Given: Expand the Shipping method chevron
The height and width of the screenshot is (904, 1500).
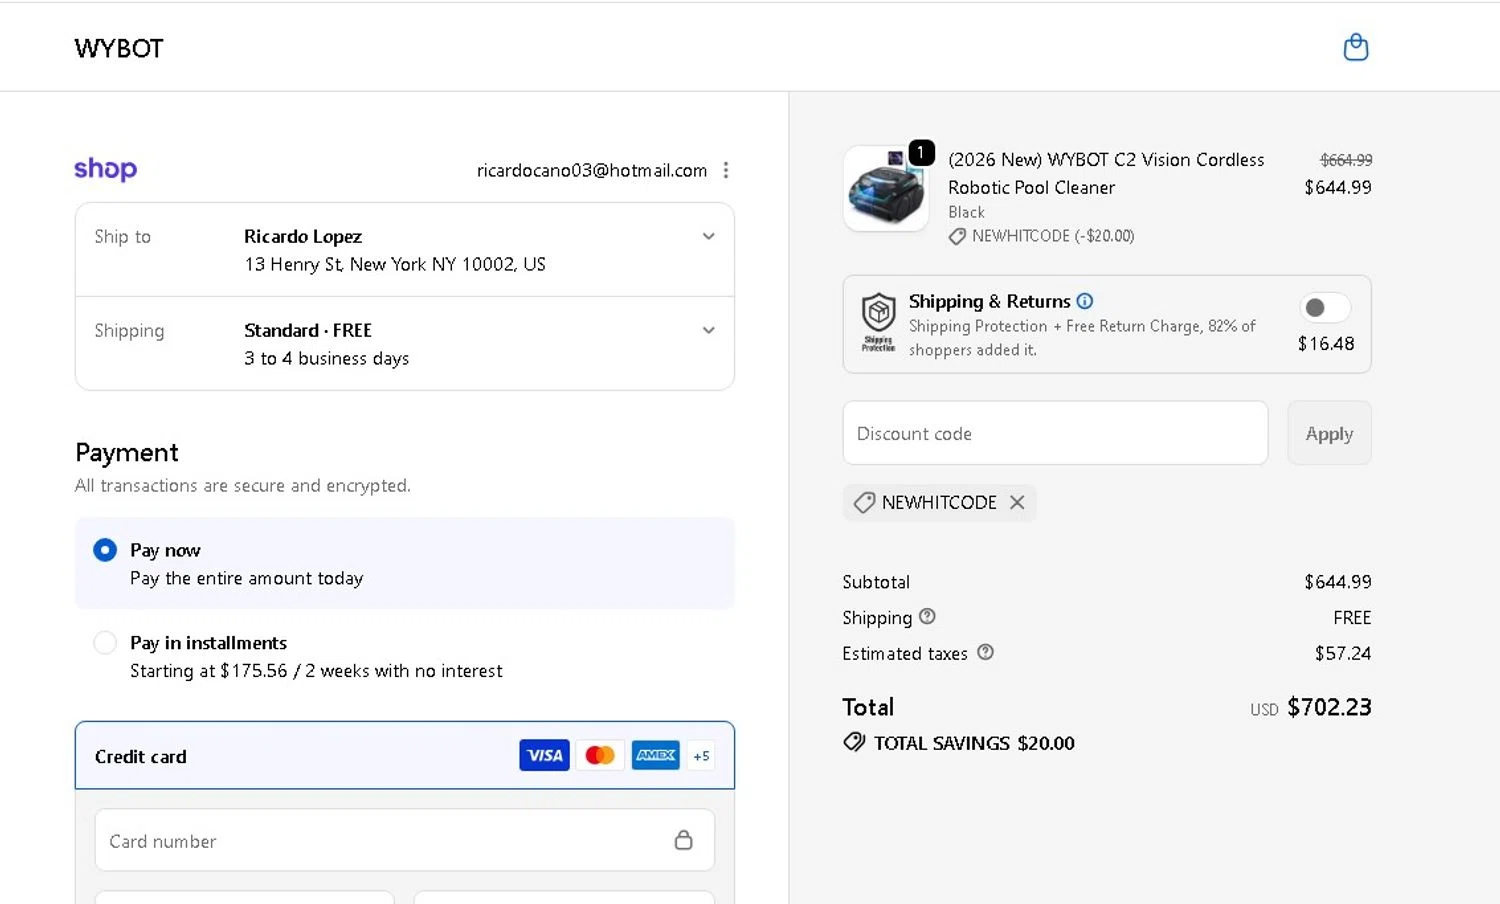Looking at the screenshot, I should tap(708, 331).
